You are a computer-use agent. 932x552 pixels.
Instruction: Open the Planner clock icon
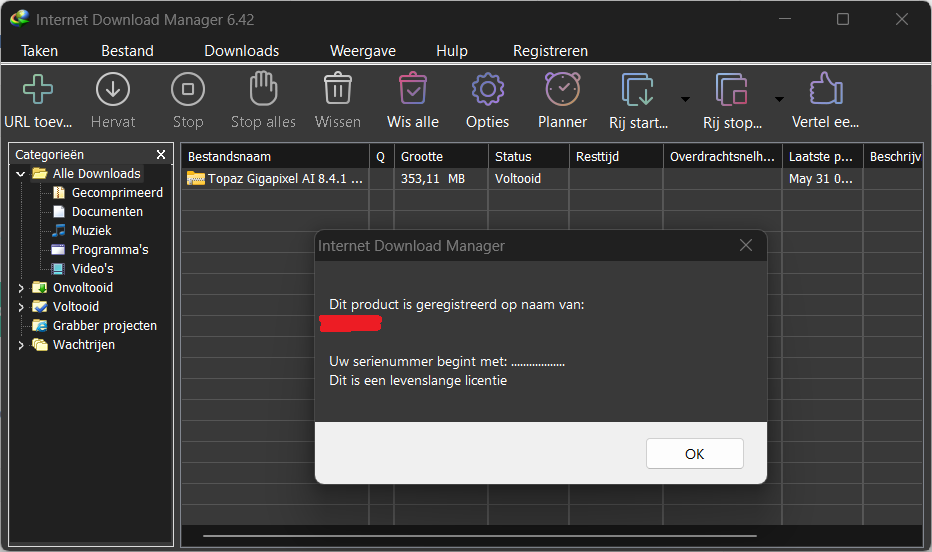tap(563, 89)
